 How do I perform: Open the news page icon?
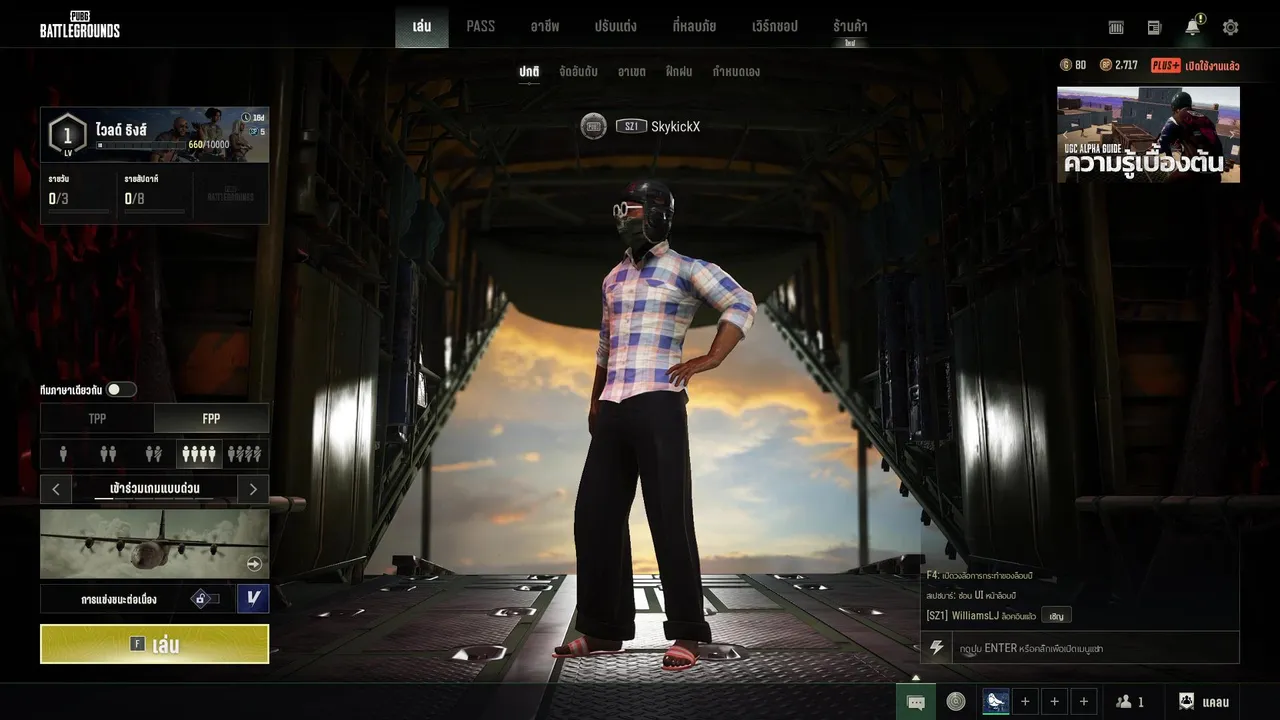coord(1154,27)
